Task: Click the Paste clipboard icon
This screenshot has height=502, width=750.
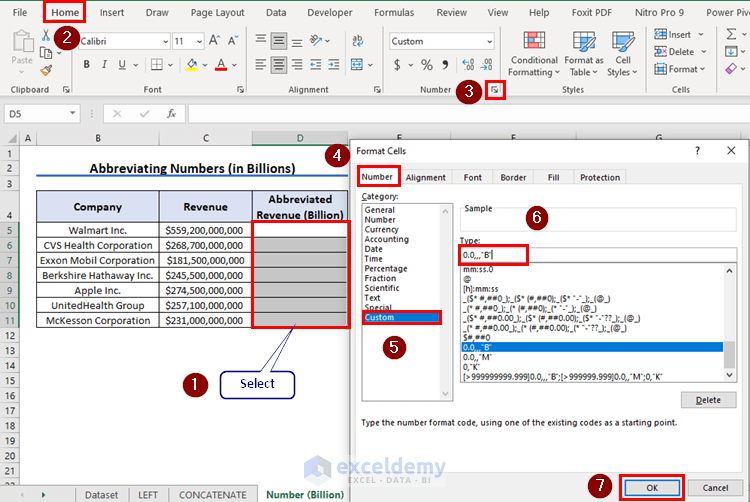Action: pos(22,42)
